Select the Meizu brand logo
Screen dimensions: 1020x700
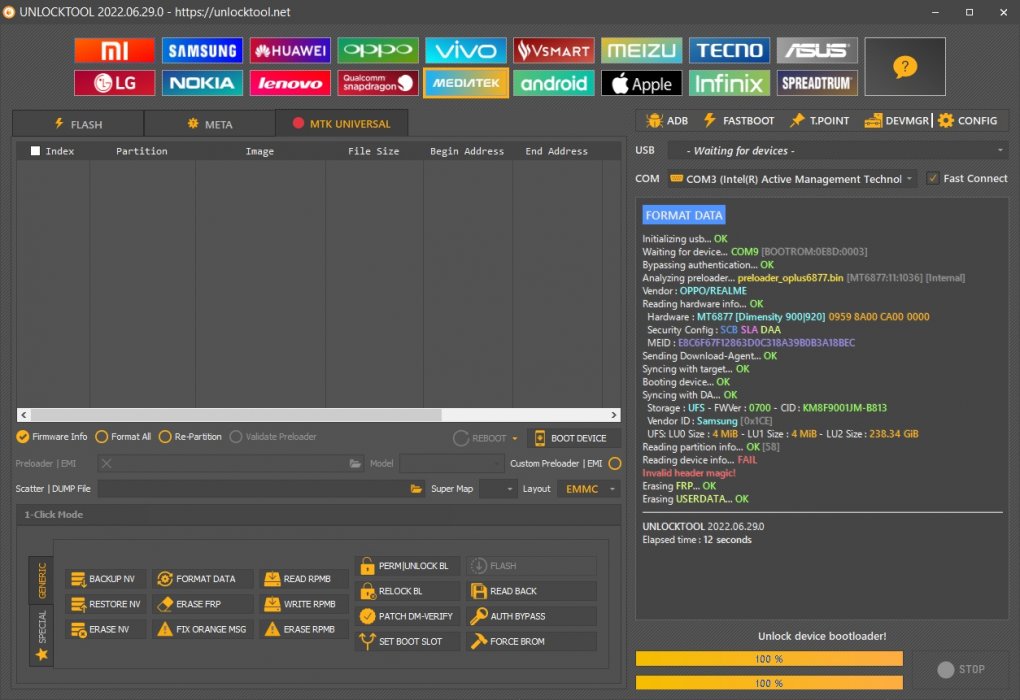point(641,50)
